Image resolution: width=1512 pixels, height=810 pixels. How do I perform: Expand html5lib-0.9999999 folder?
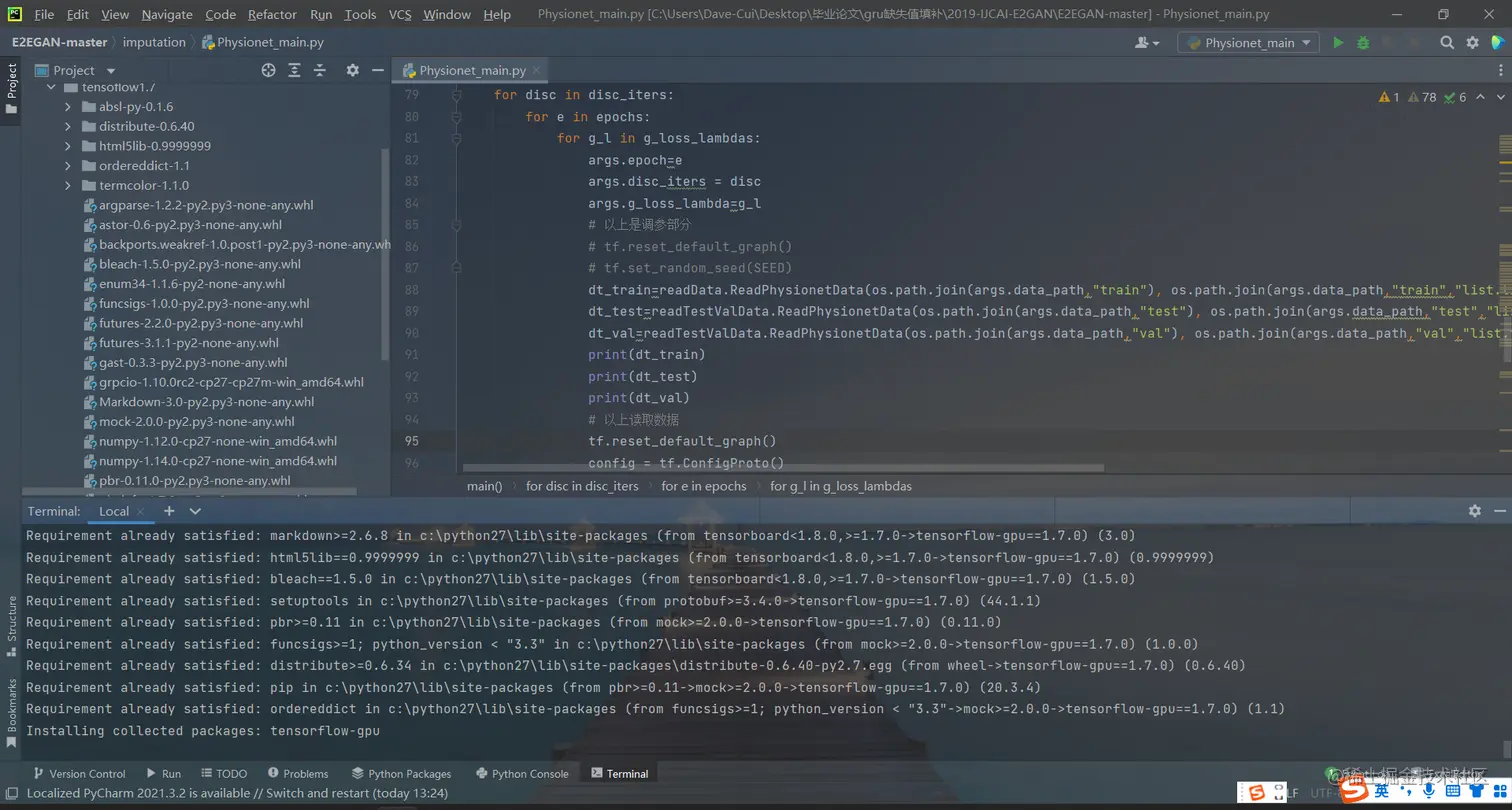(x=68, y=146)
